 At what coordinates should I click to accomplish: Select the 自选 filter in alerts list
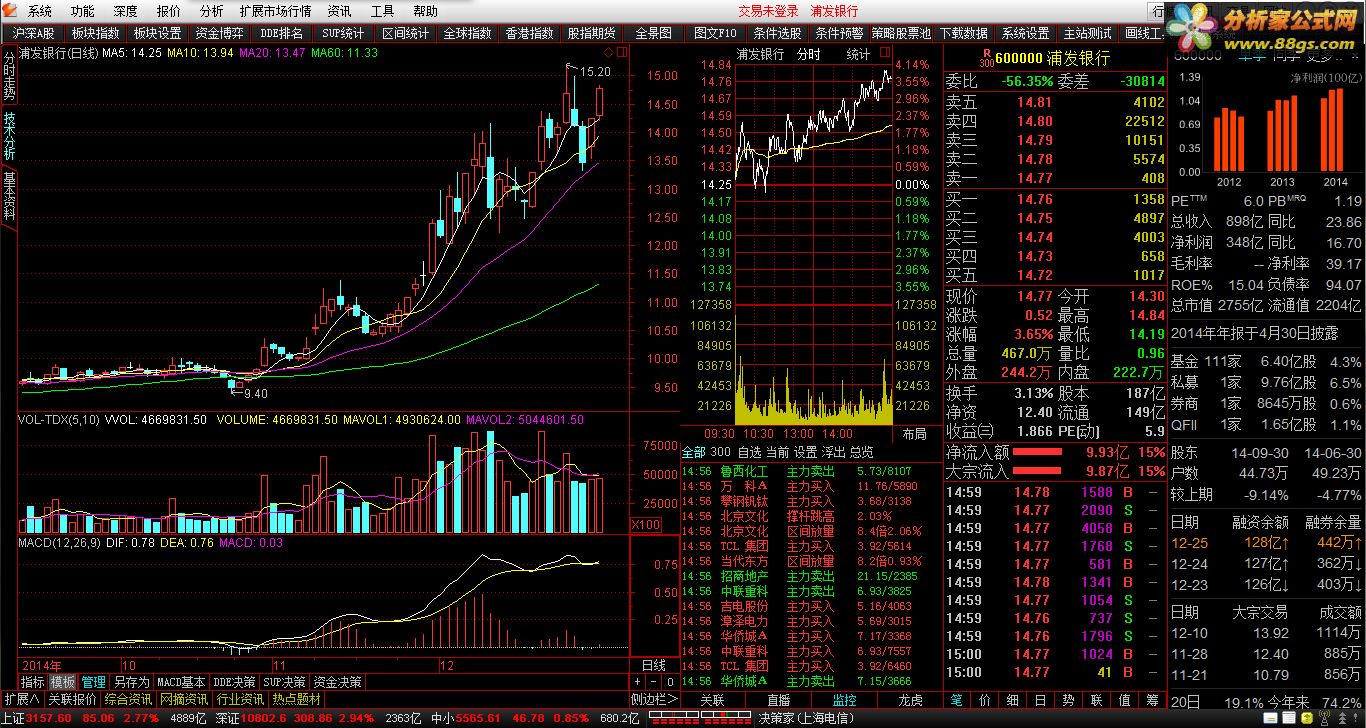[749, 452]
